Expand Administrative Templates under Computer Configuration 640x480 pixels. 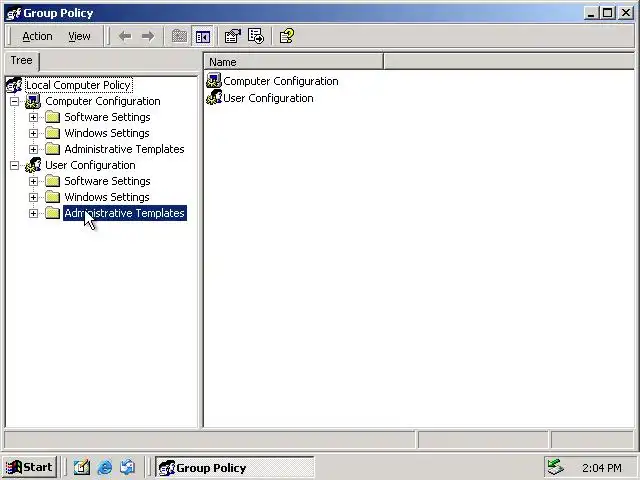(x=33, y=149)
